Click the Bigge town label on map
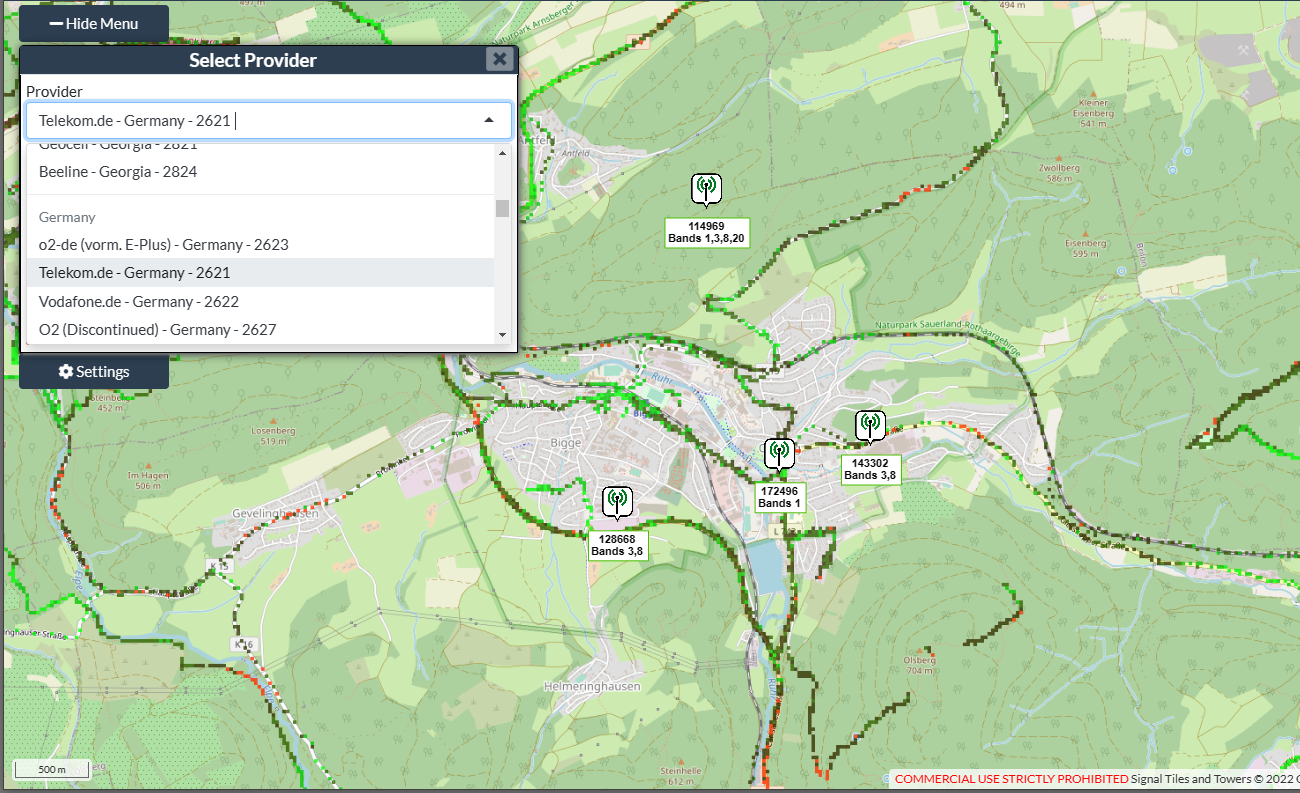 pyautogui.click(x=565, y=443)
